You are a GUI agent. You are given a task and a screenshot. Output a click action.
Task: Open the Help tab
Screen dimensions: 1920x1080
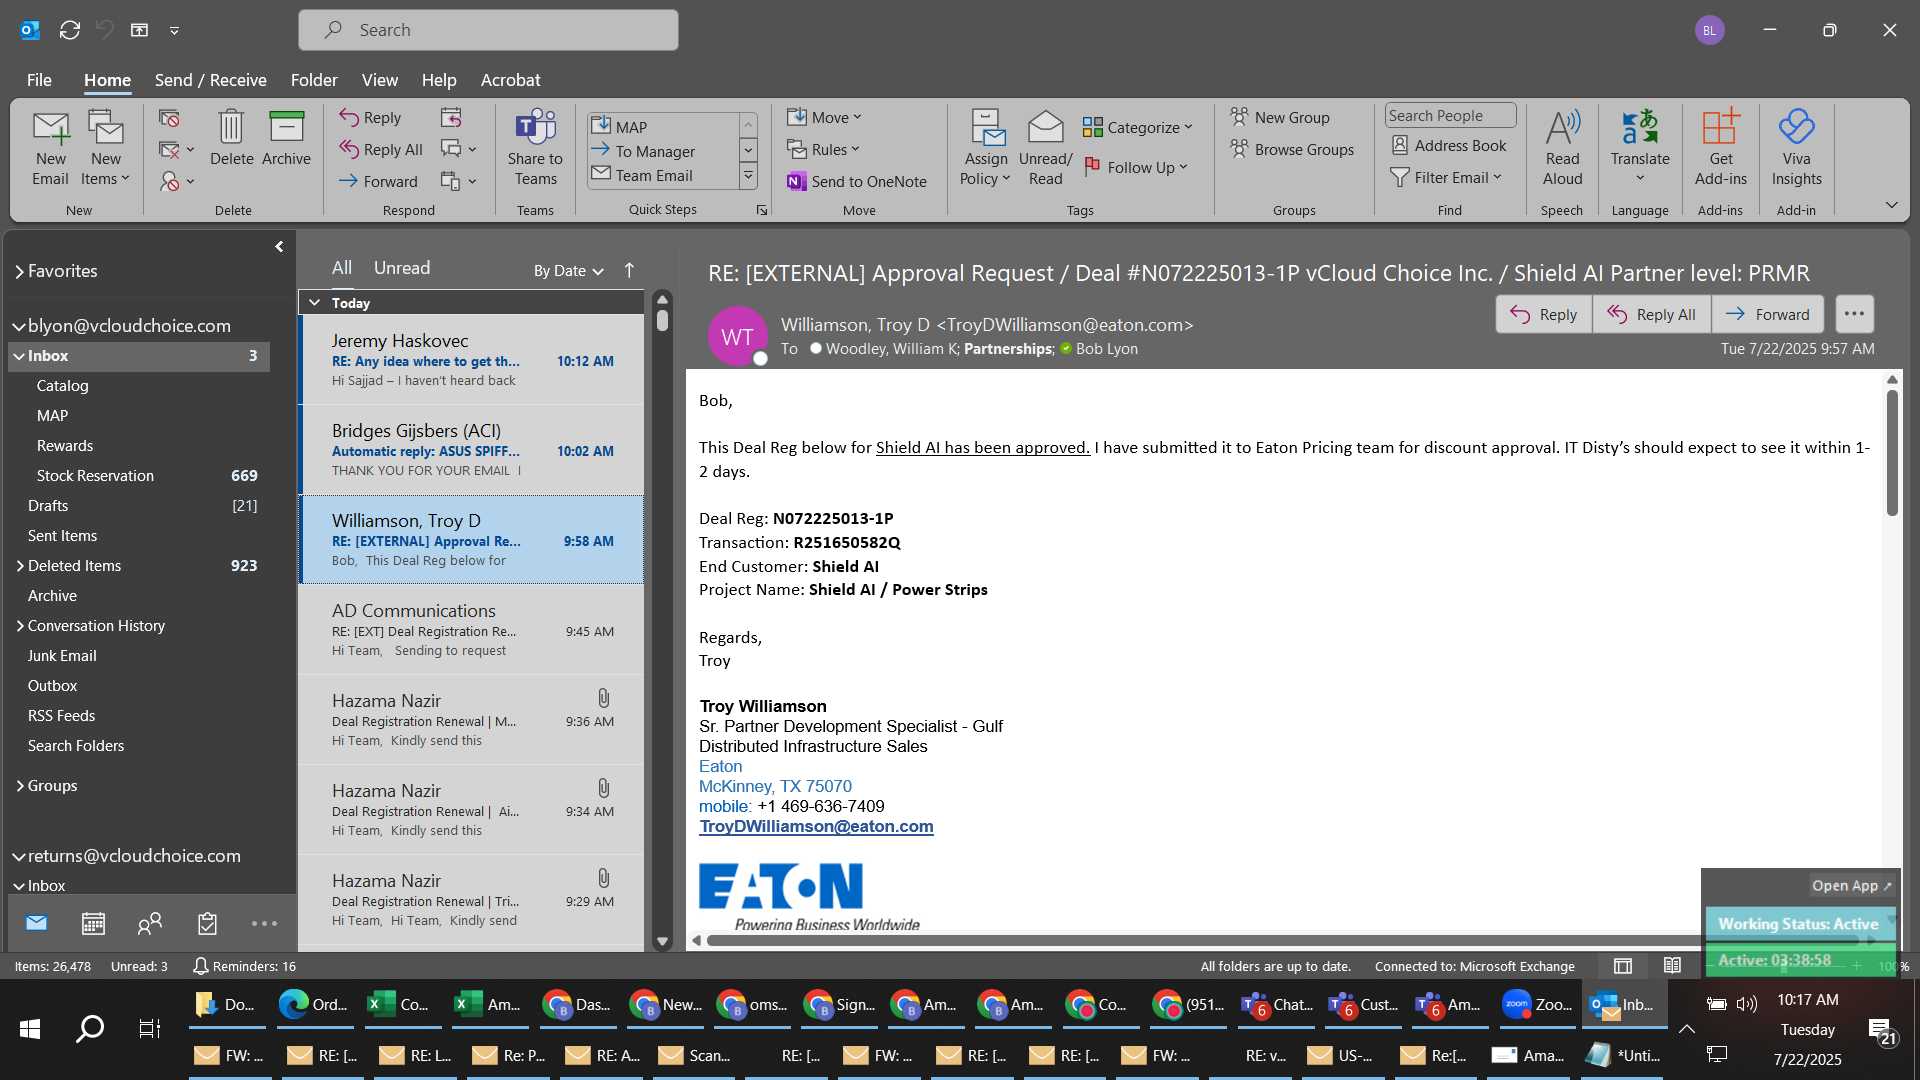click(438, 80)
